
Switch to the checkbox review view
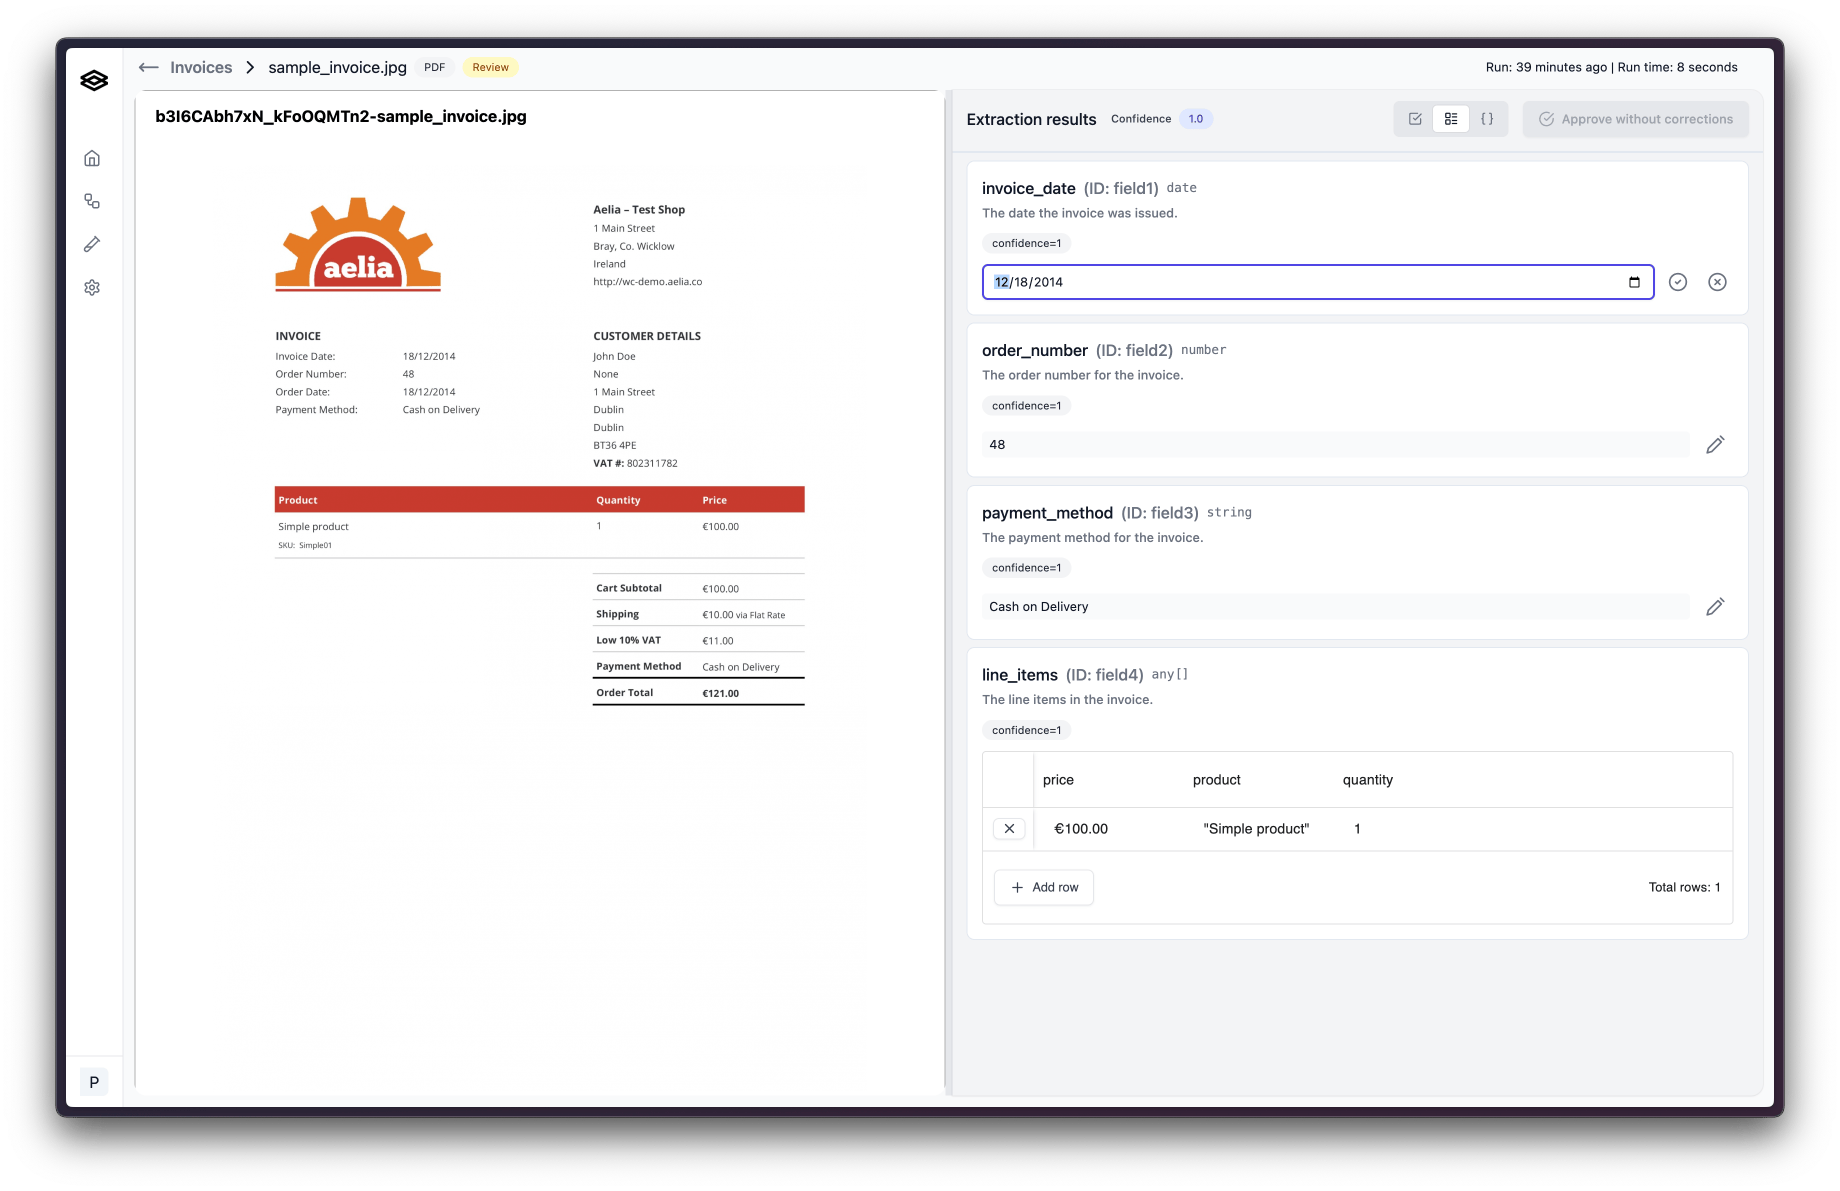pyautogui.click(x=1415, y=119)
